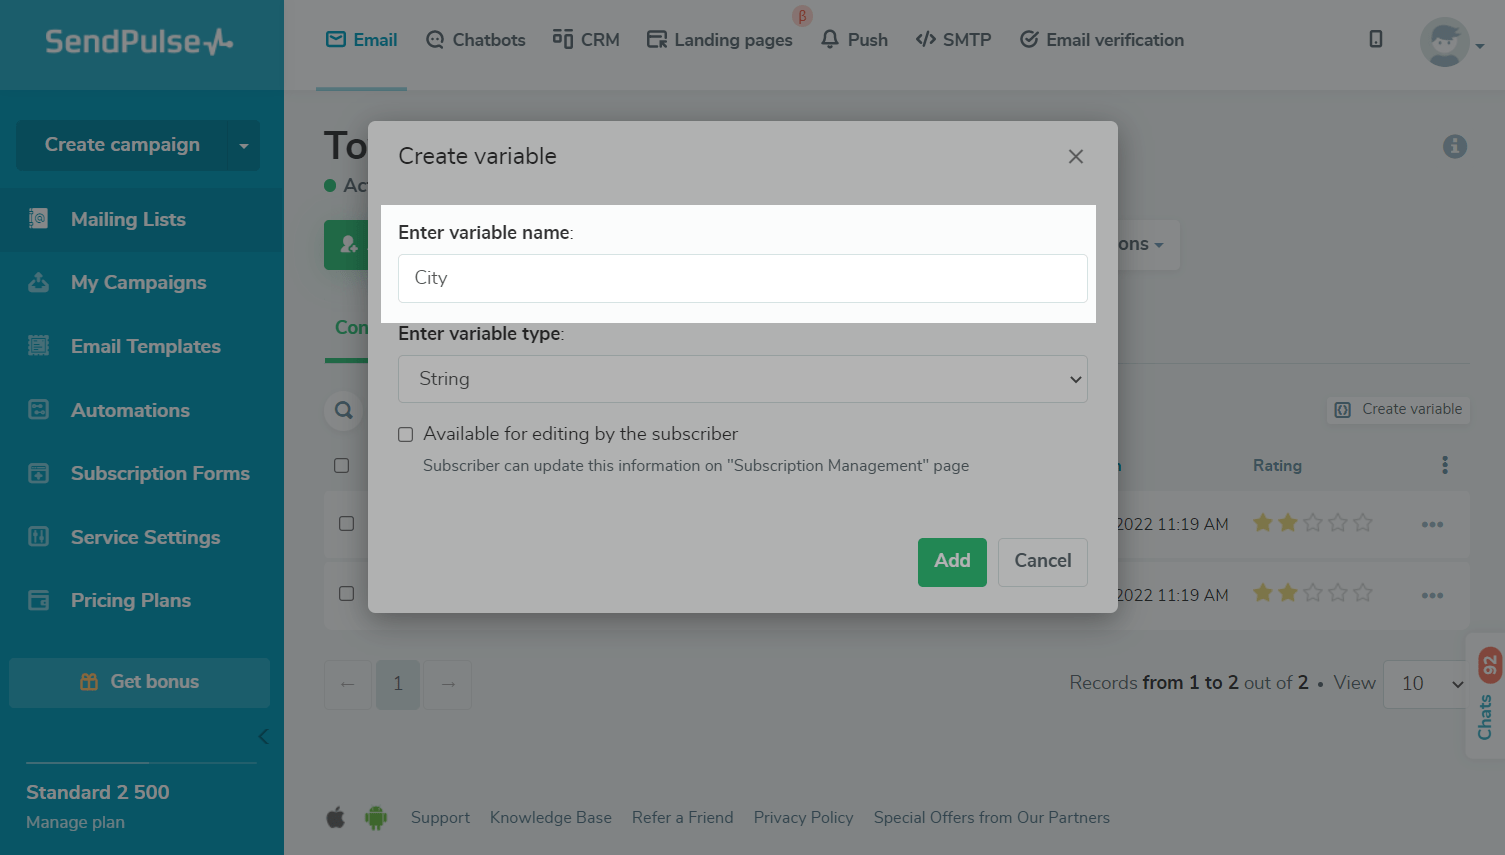Image resolution: width=1505 pixels, height=855 pixels.
Task: Click the search magnifier icon in list
Action: pyautogui.click(x=344, y=410)
